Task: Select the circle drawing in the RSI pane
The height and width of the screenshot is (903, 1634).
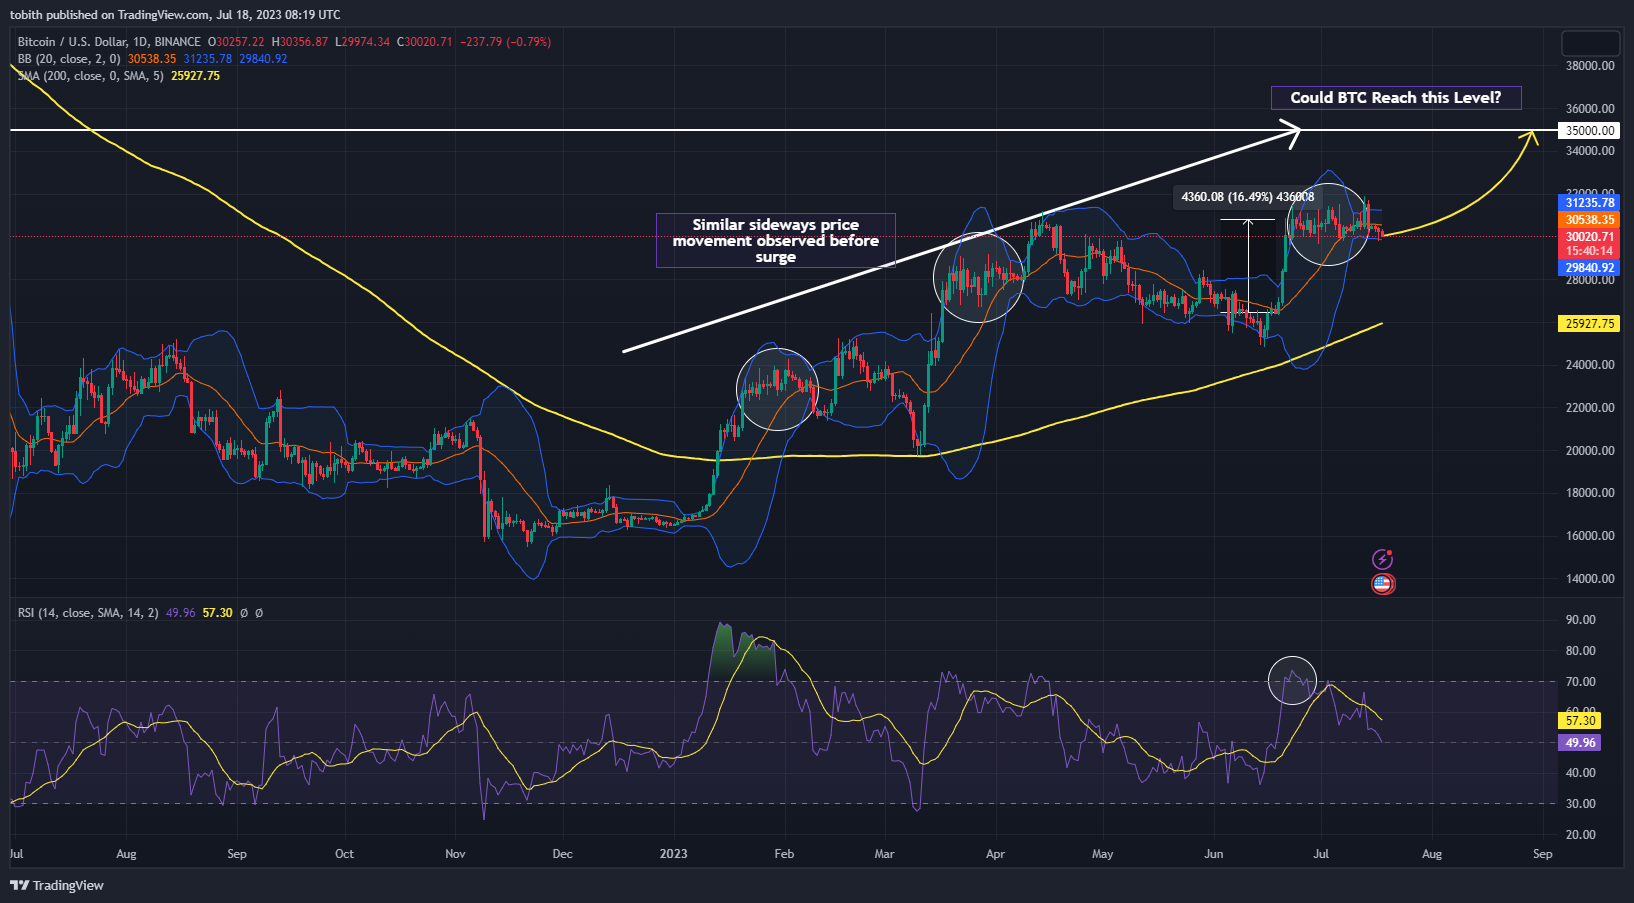Action: [1292, 680]
